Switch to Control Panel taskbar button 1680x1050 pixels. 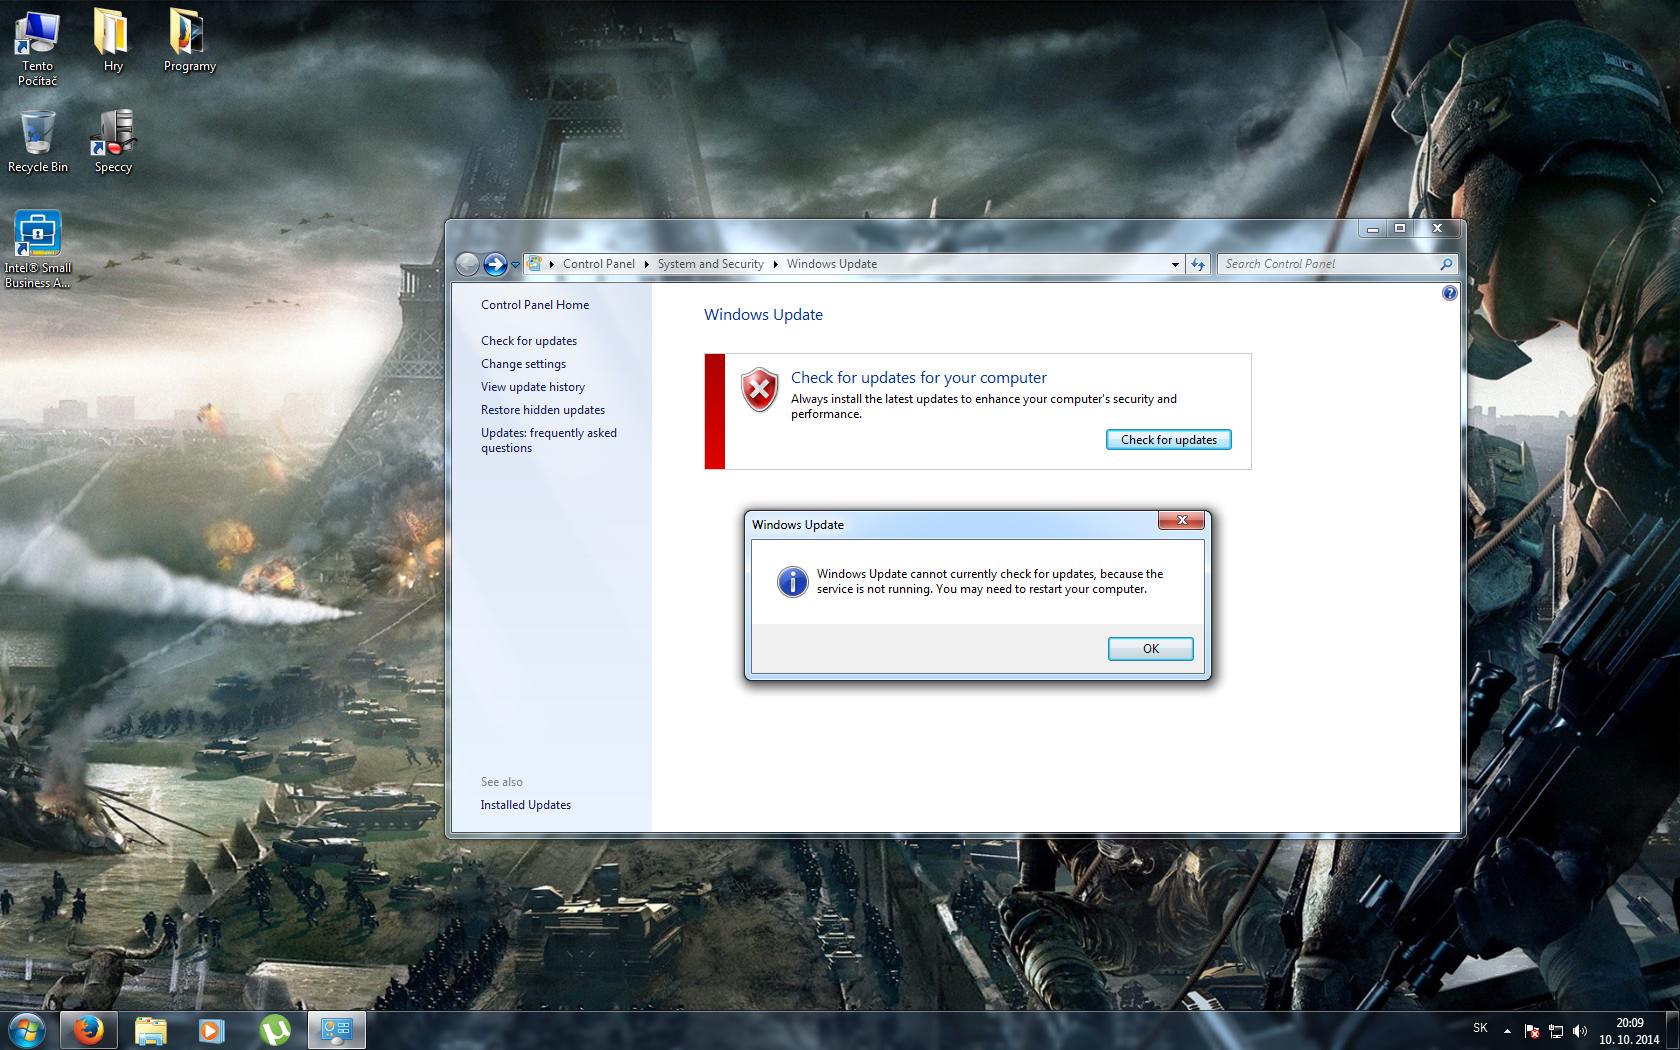(336, 1030)
